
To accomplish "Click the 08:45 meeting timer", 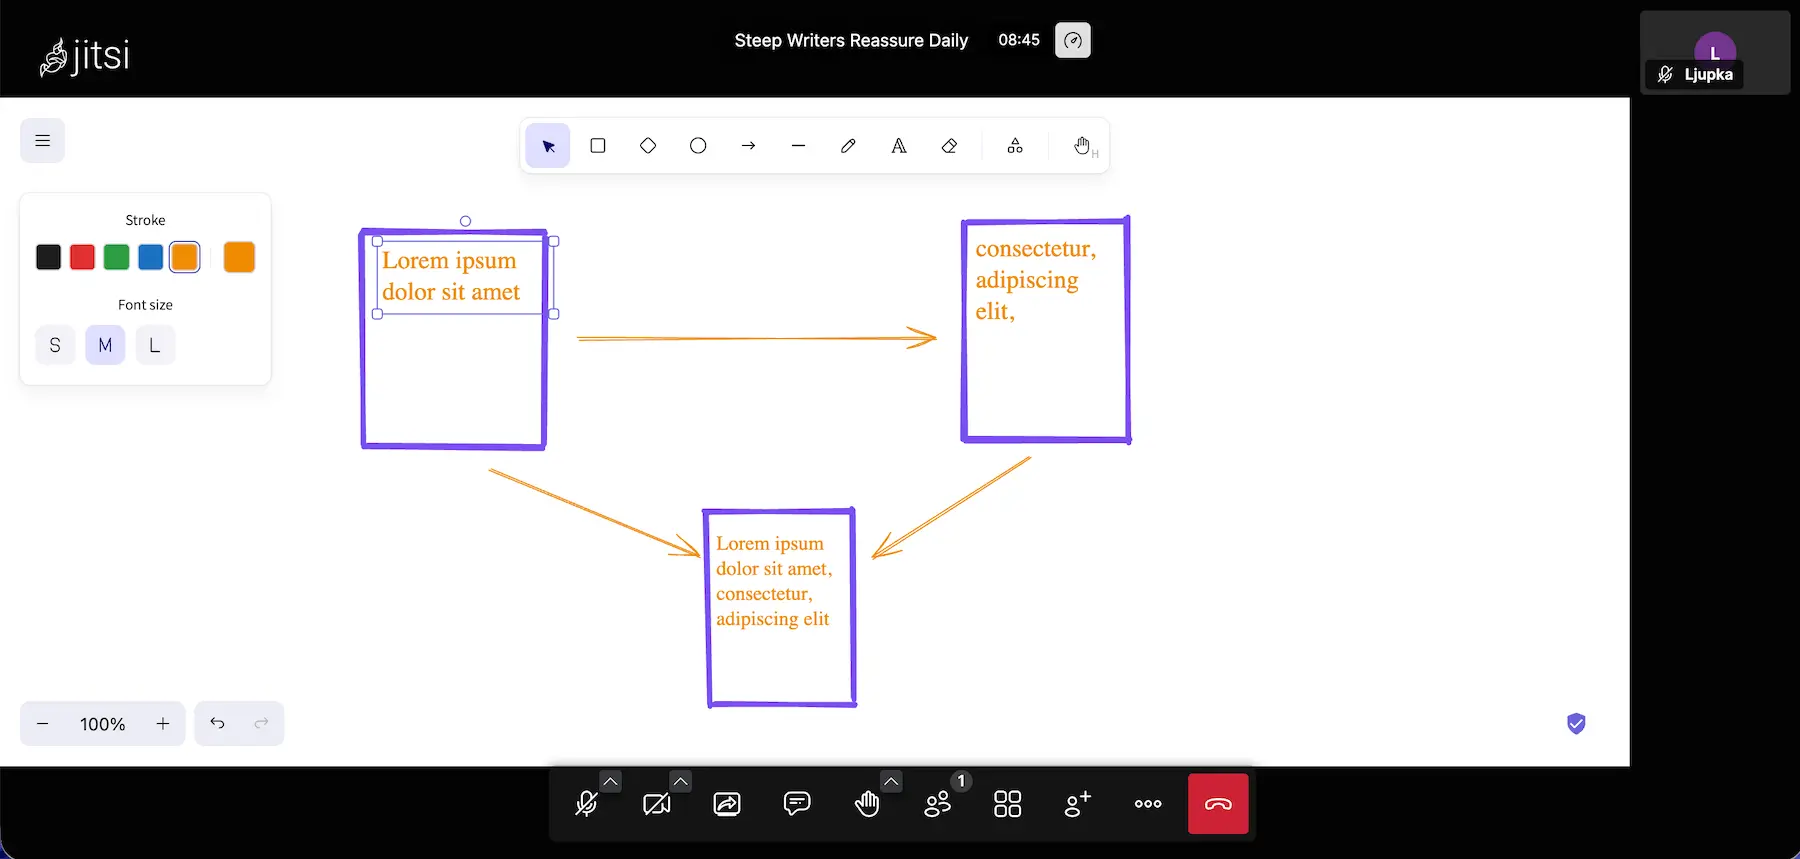I will point(1019,40).
